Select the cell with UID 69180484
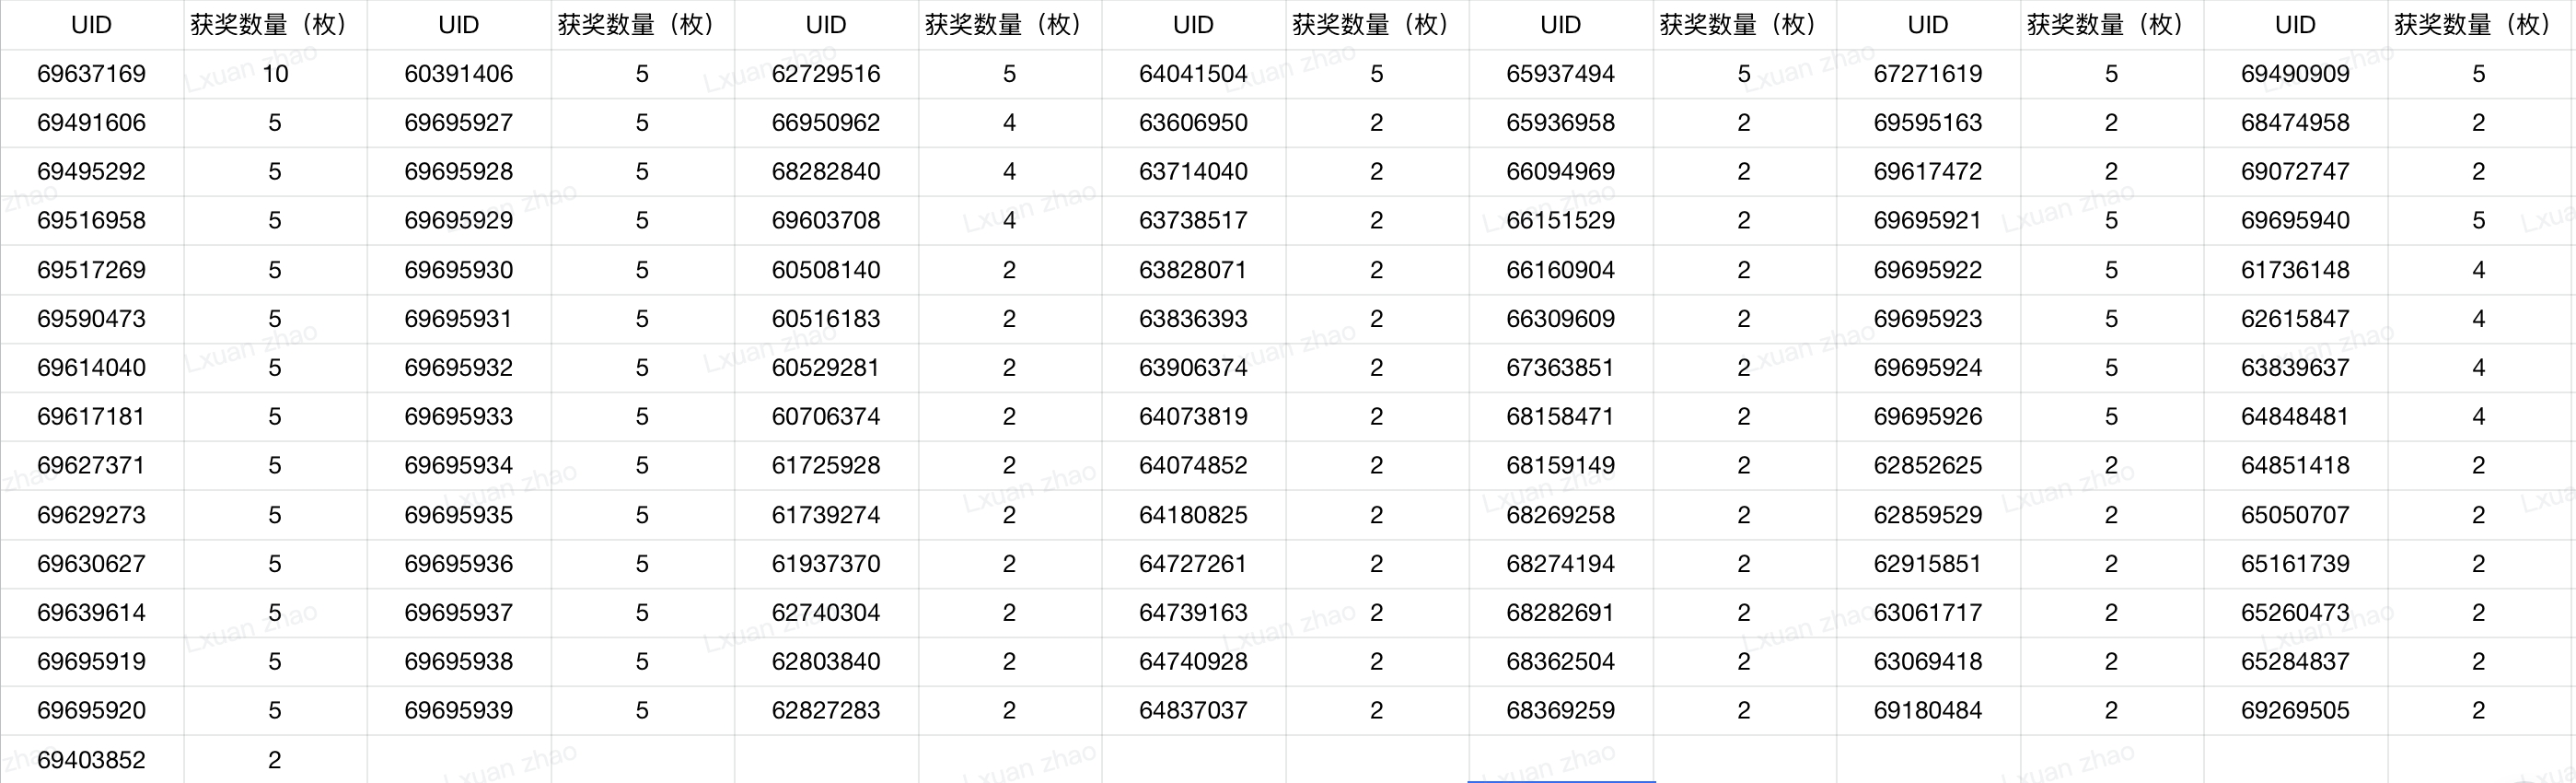 point(1927,711)
